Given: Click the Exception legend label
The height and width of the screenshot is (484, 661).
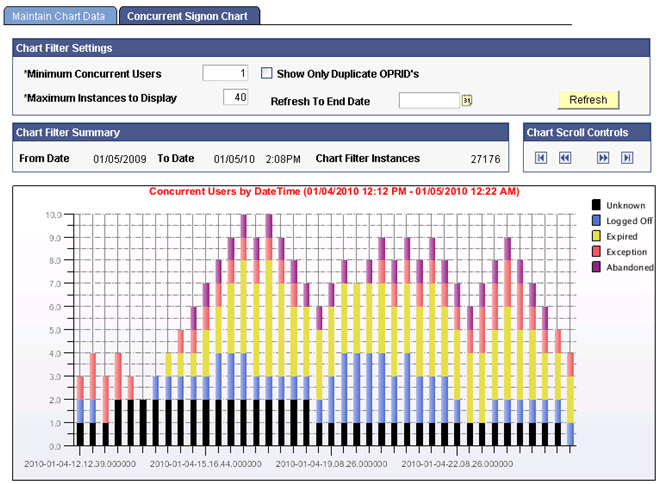Looking at the screenshot, I should click(626, 252).
